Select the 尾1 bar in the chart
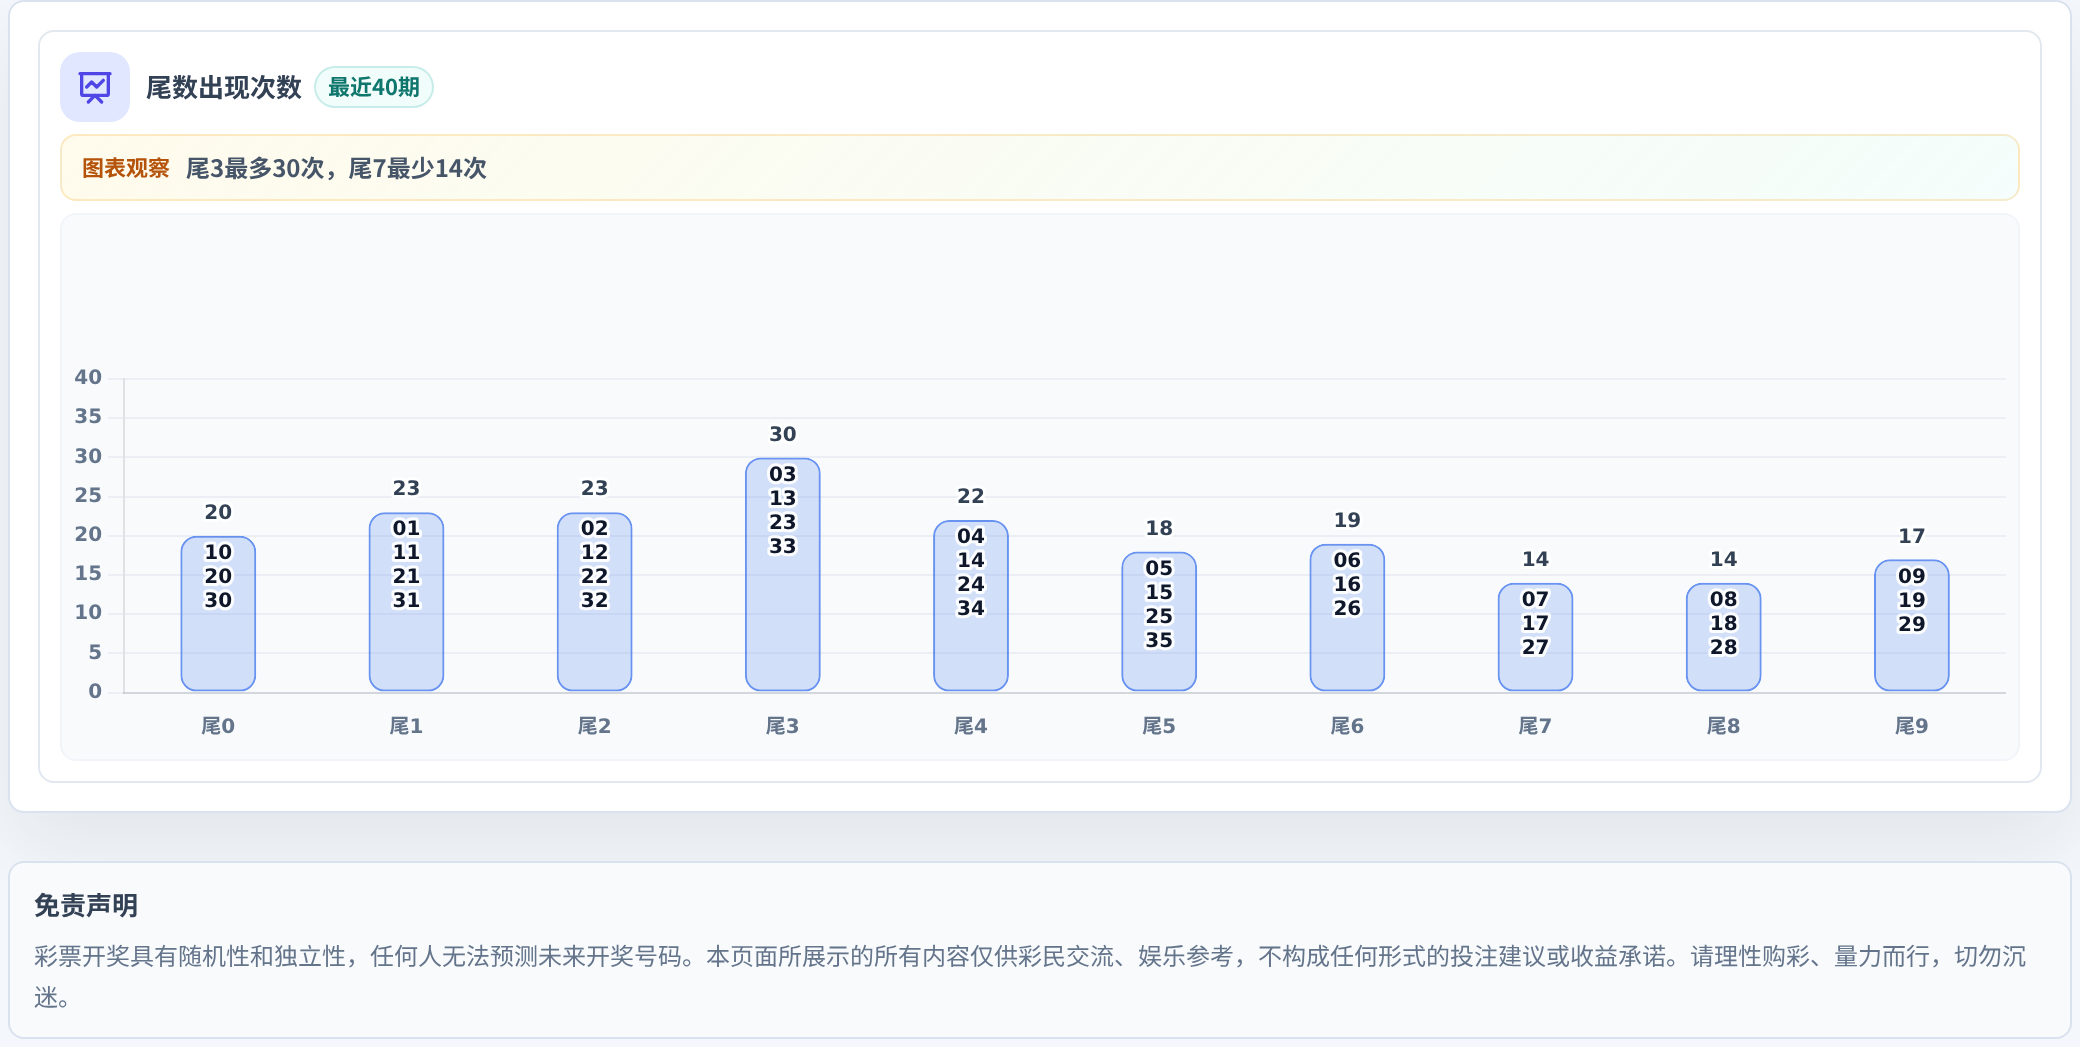 pyautogui.click(x=406, y=602)
